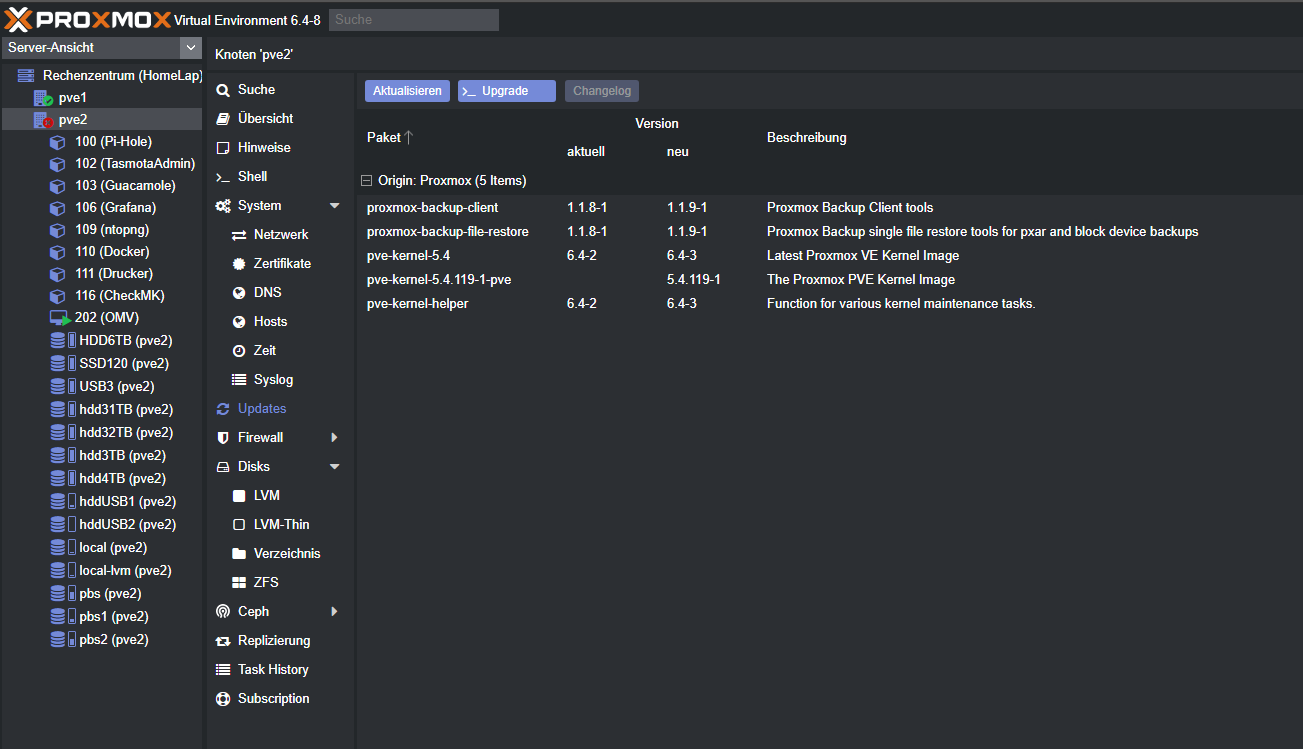1303x749 pixels.
Task: Collapse the Origin: Proxmox group
Action: [366, 181]
